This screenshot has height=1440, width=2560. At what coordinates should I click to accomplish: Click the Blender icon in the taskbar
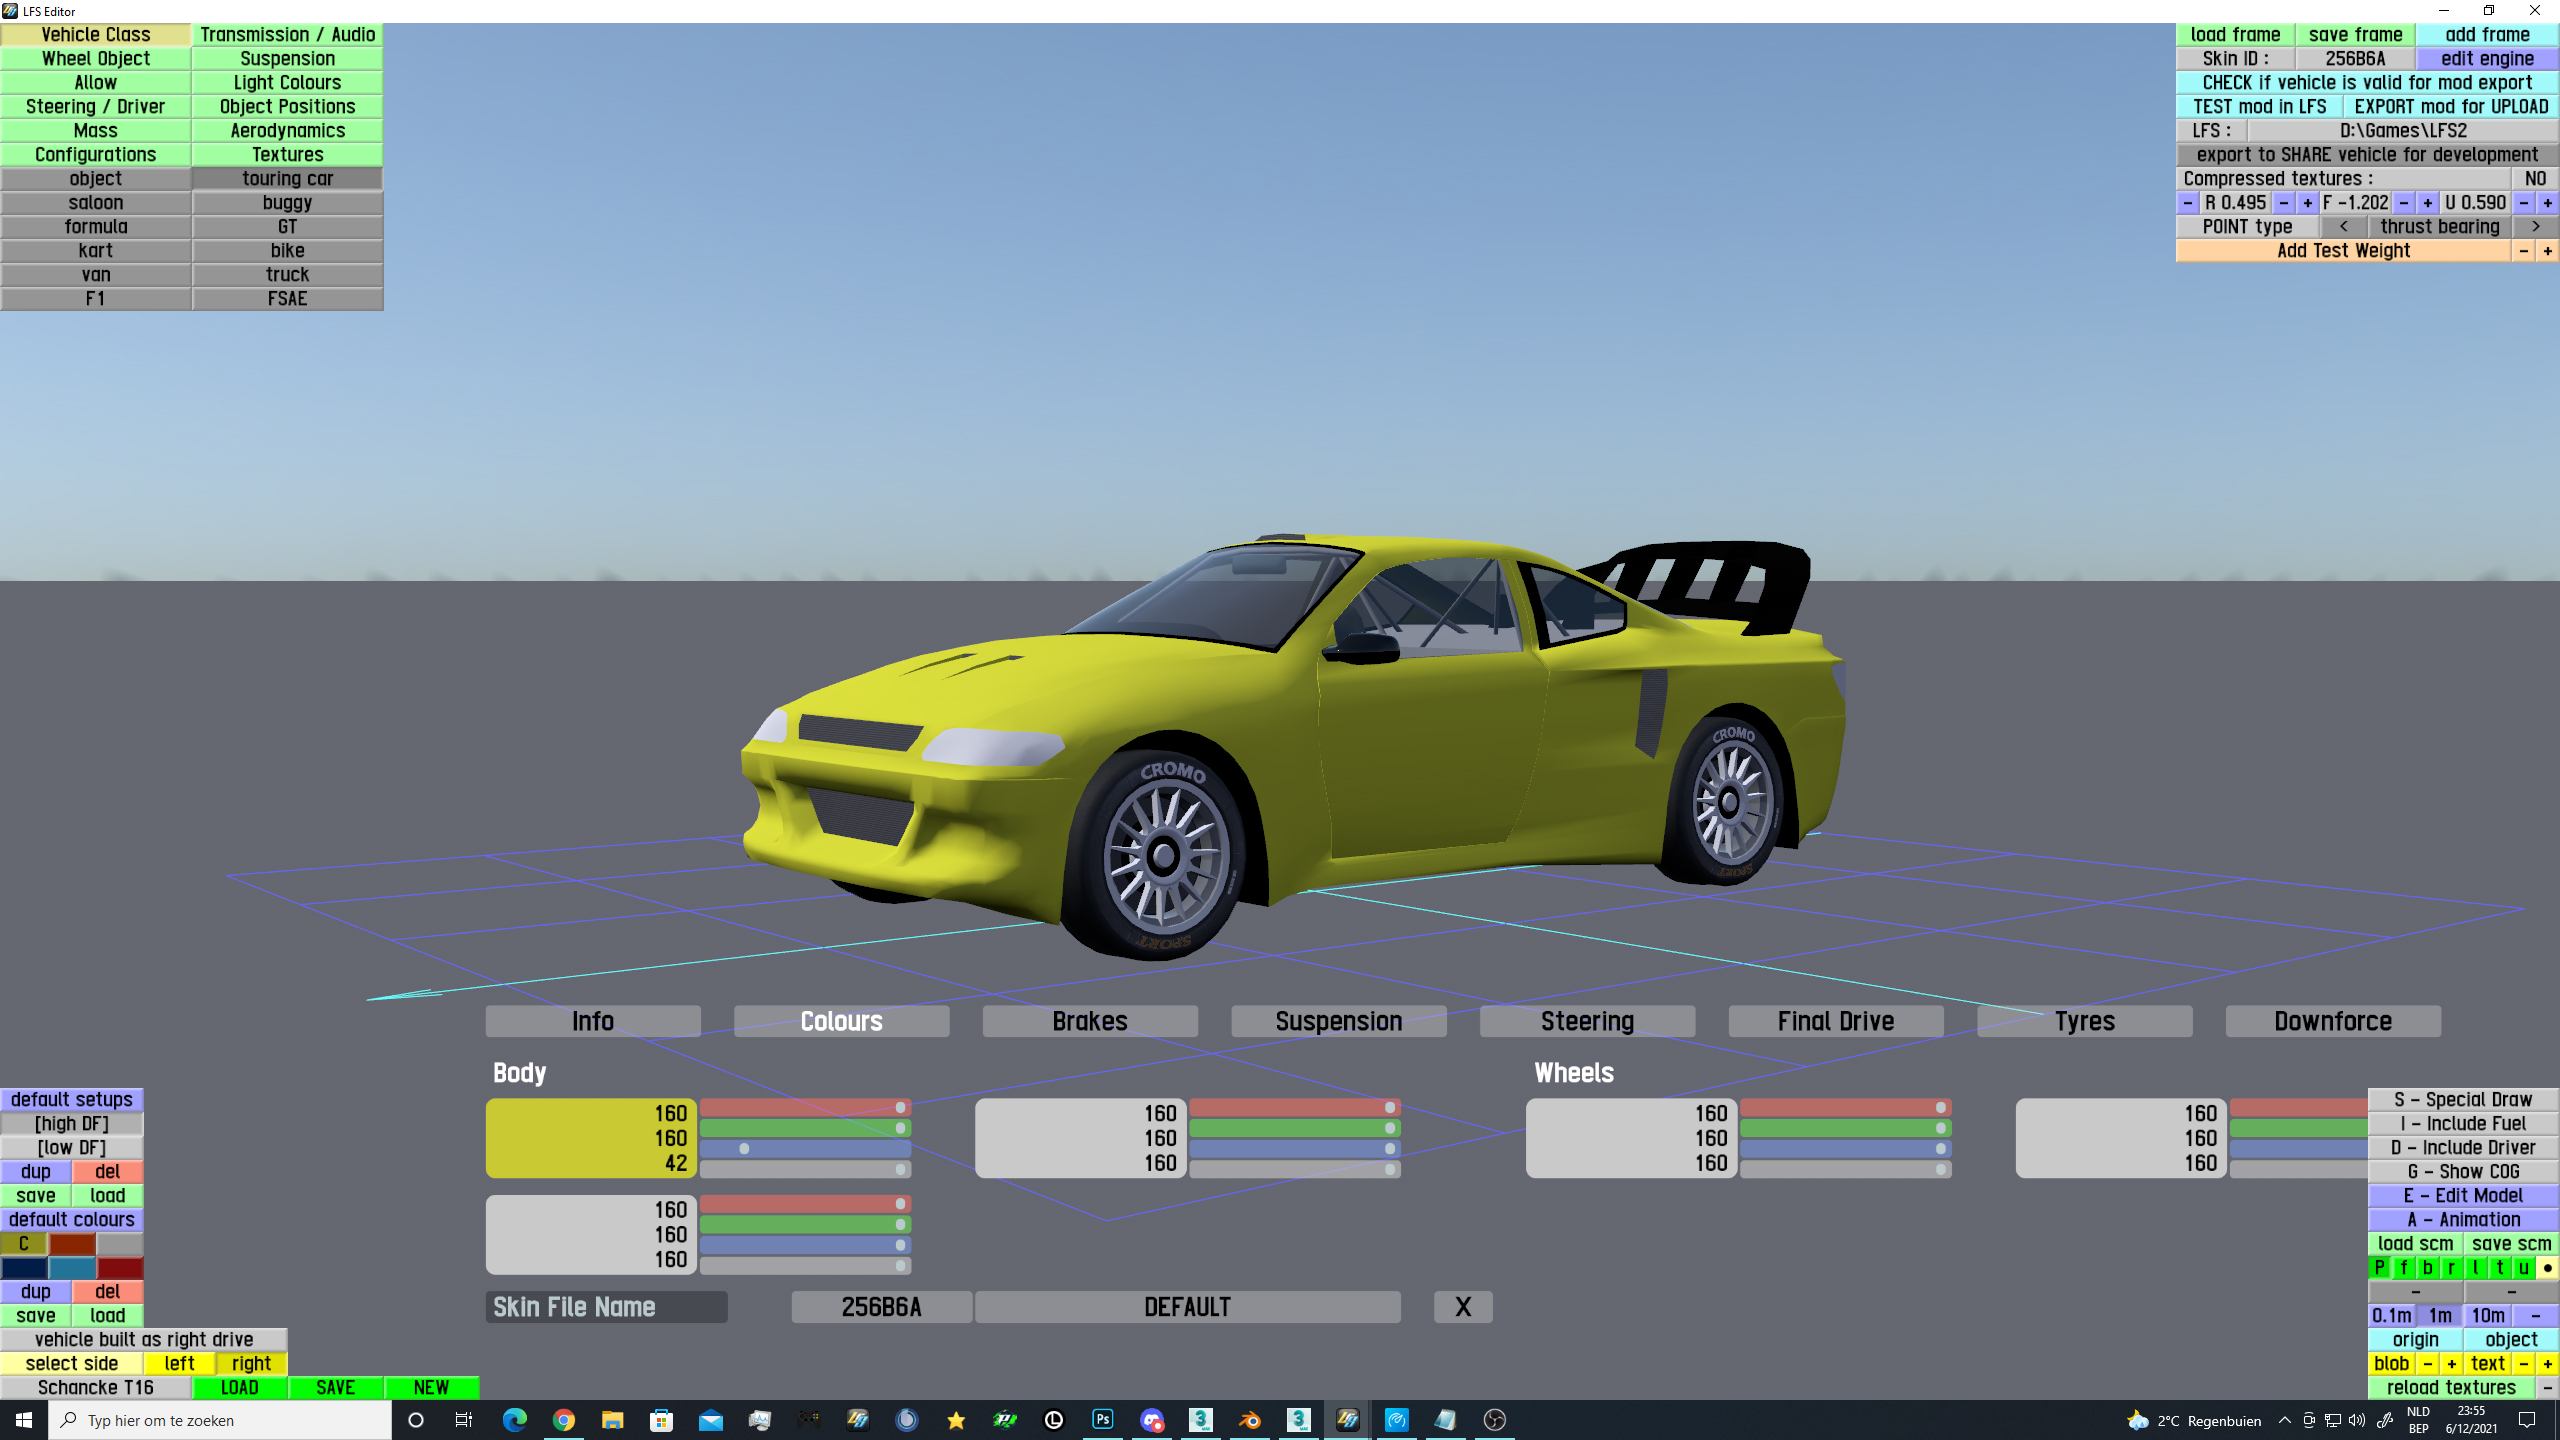(1249, 1420)
